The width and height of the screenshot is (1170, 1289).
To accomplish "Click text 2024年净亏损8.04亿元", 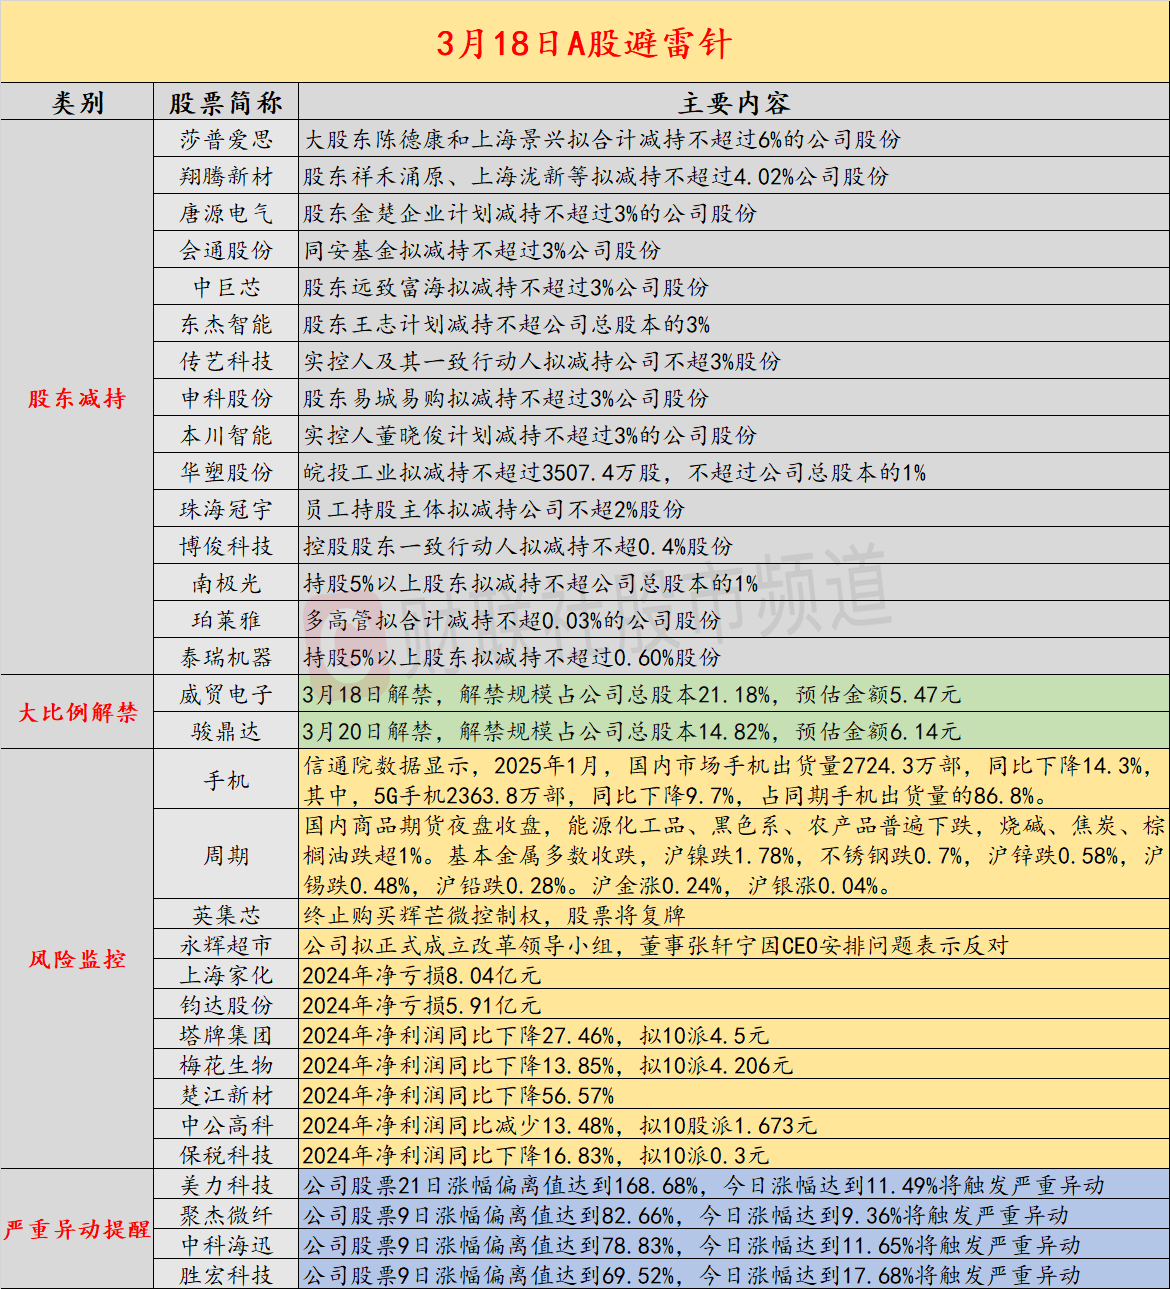I will click(421, 975).
